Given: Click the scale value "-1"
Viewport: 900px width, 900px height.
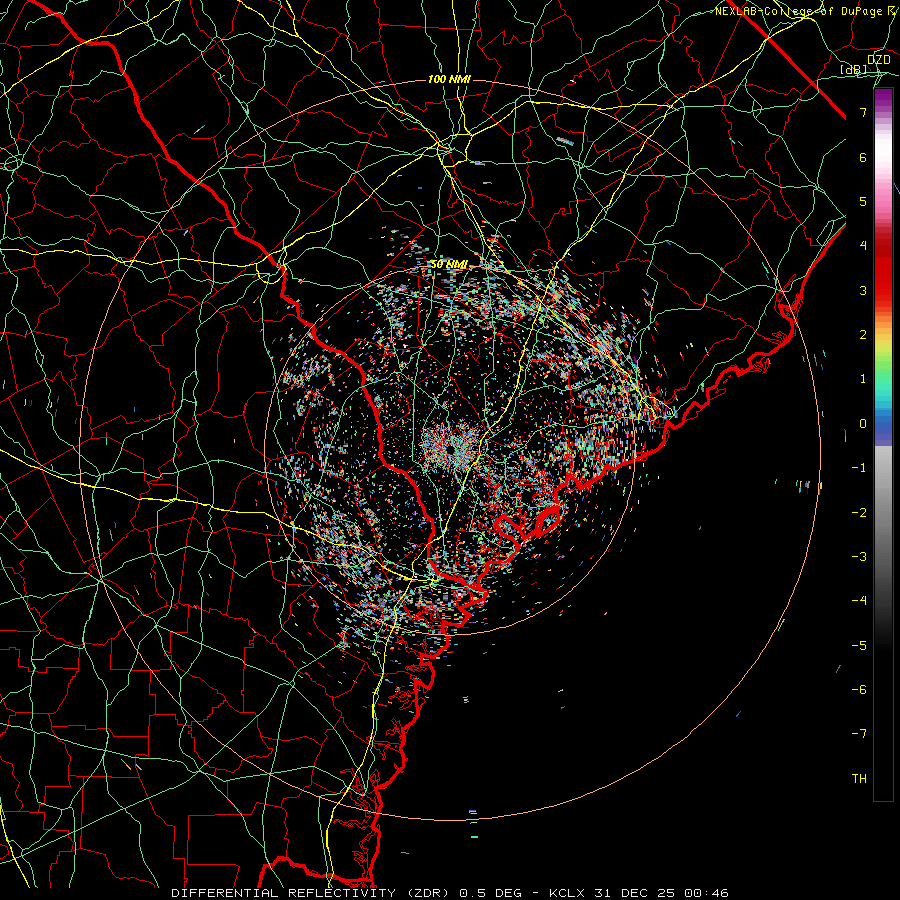Looking at the screenshot, I should point(859,468).
